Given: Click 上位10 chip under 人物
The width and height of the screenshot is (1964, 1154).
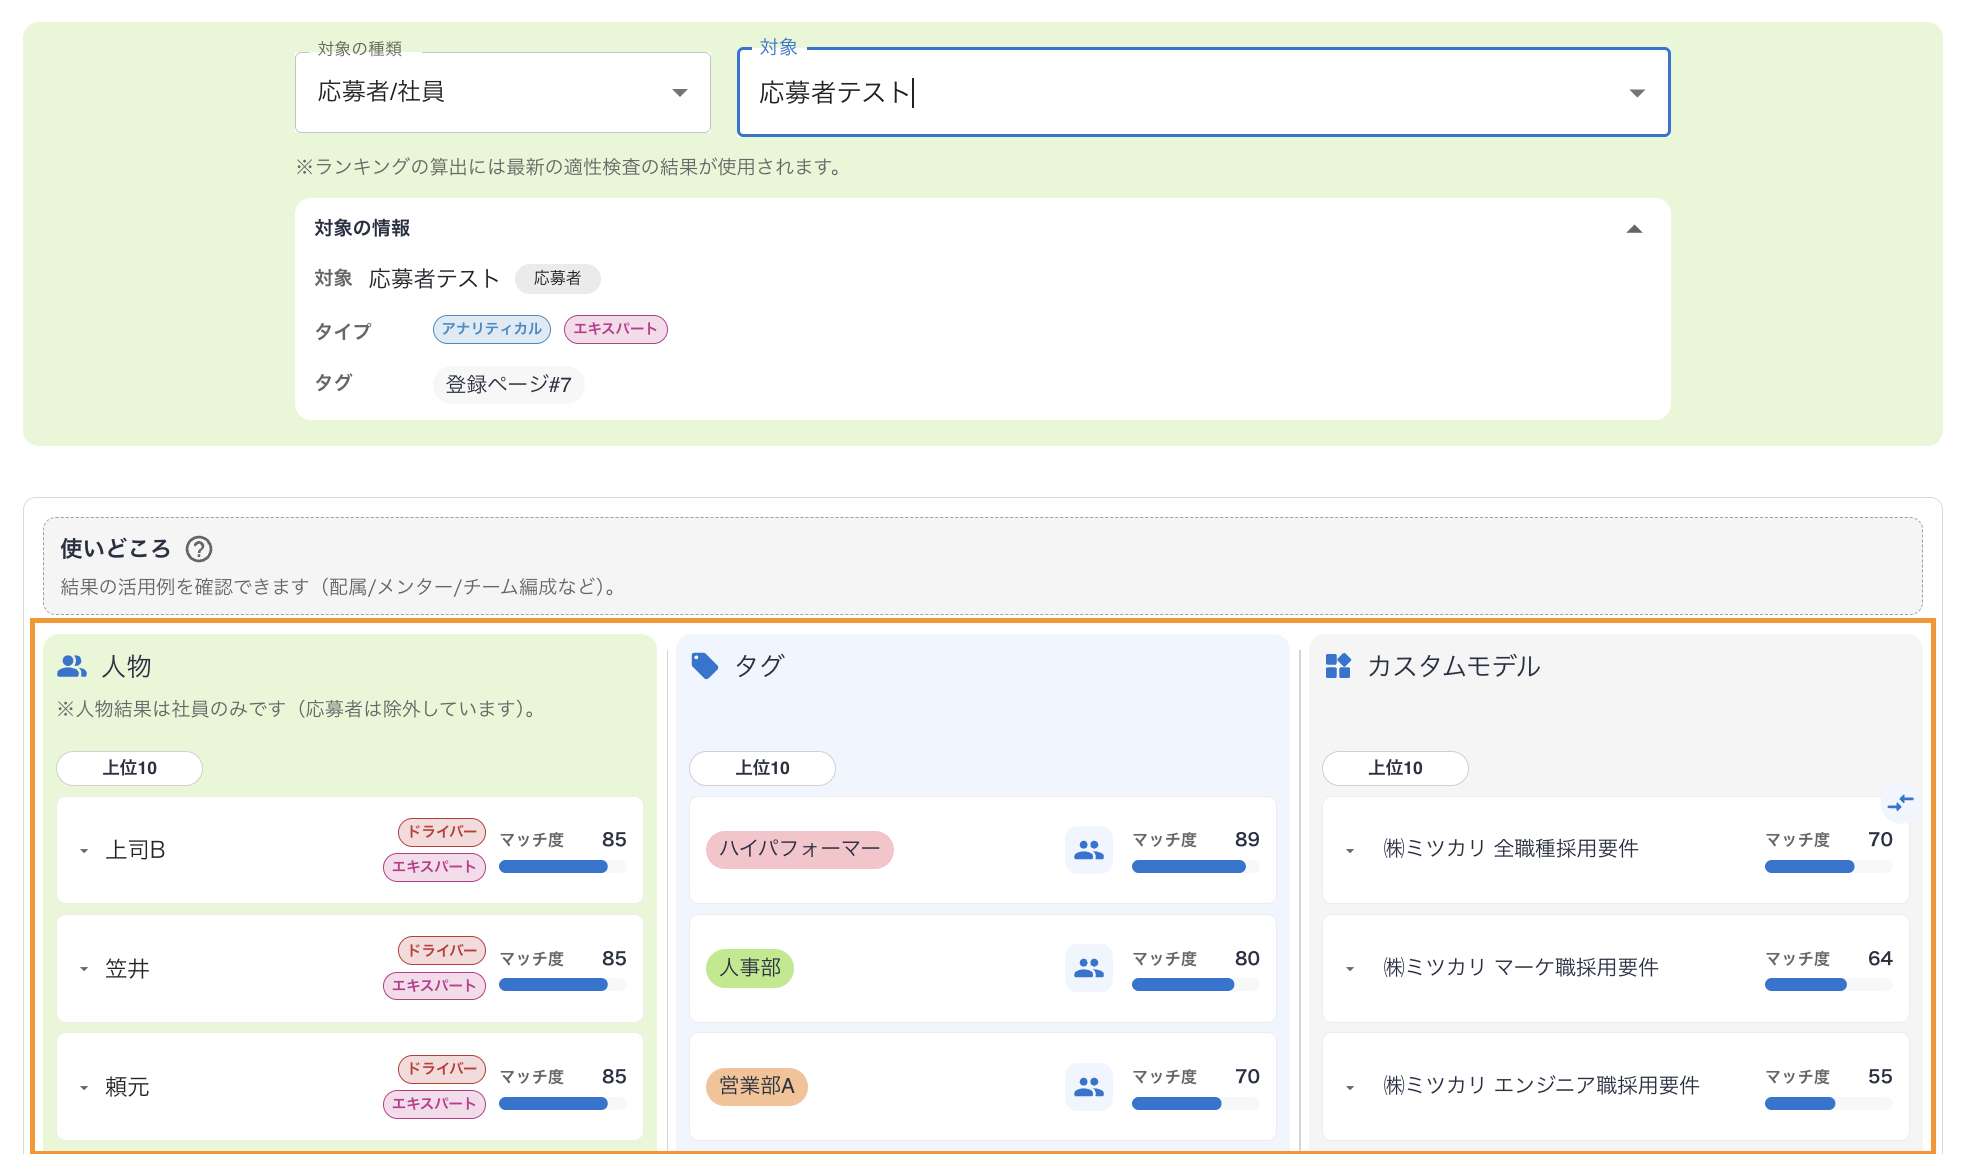Looking at the screenshot, I should point(130,768).
